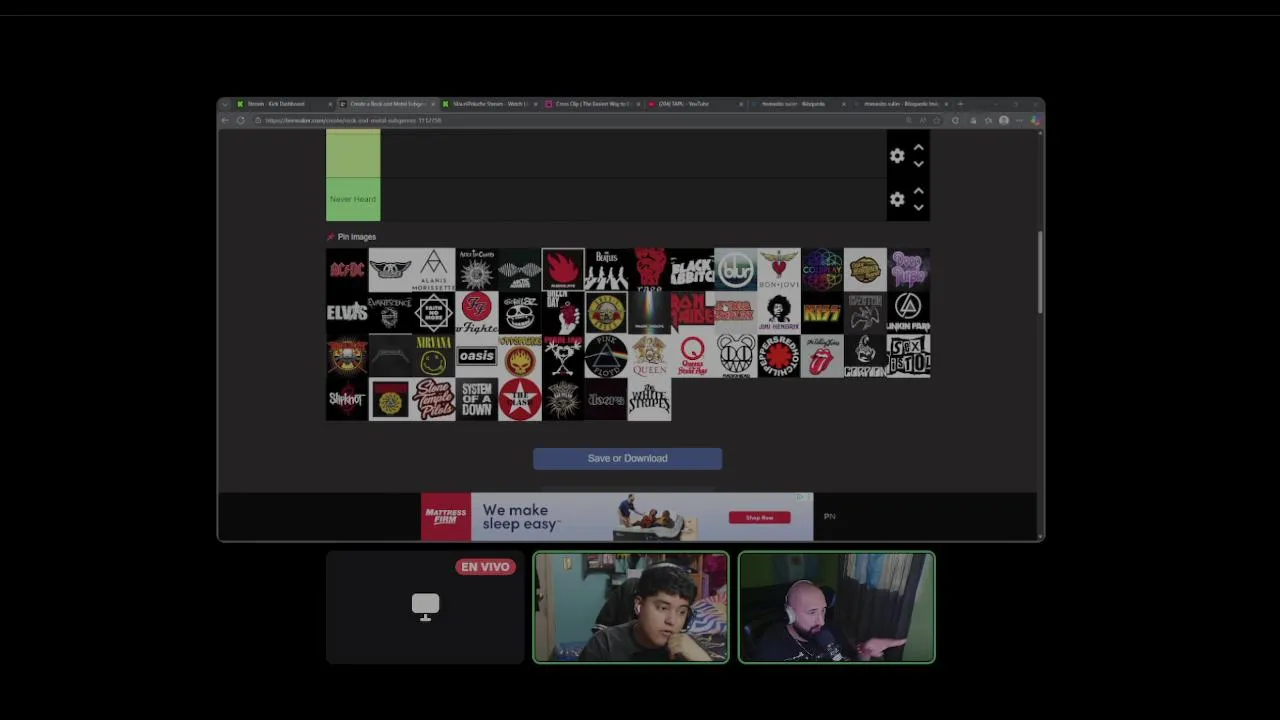
Task: Select the Arctic Monkeys soundwave logo
Action: click(520, 270)
